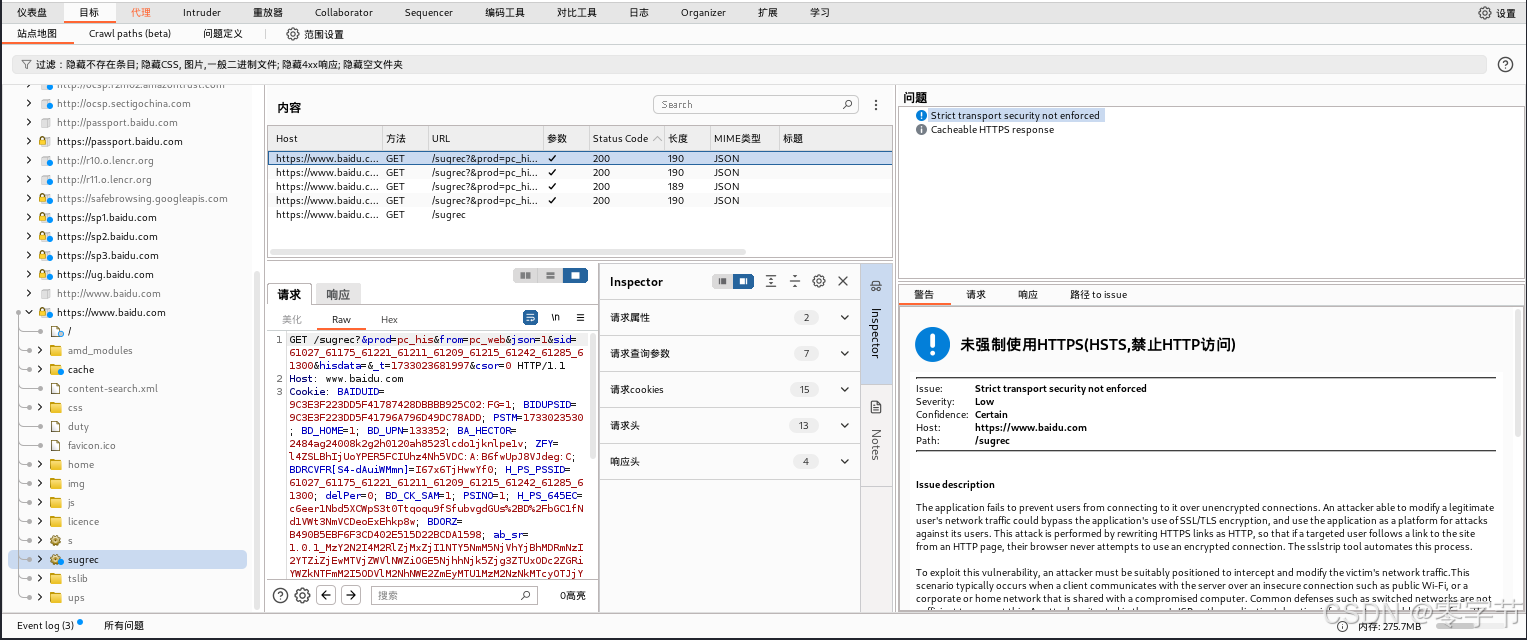
Task: Click the gear icon next to 范围设置
Action: tap(293, 34)
